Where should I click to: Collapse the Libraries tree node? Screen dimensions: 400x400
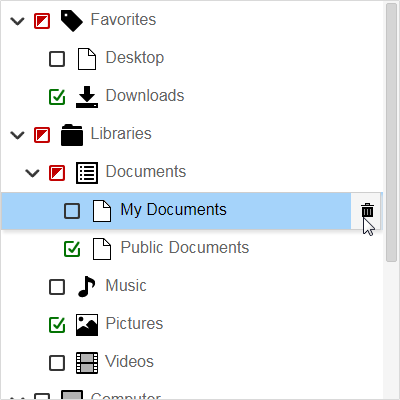[x=17, y=135]
